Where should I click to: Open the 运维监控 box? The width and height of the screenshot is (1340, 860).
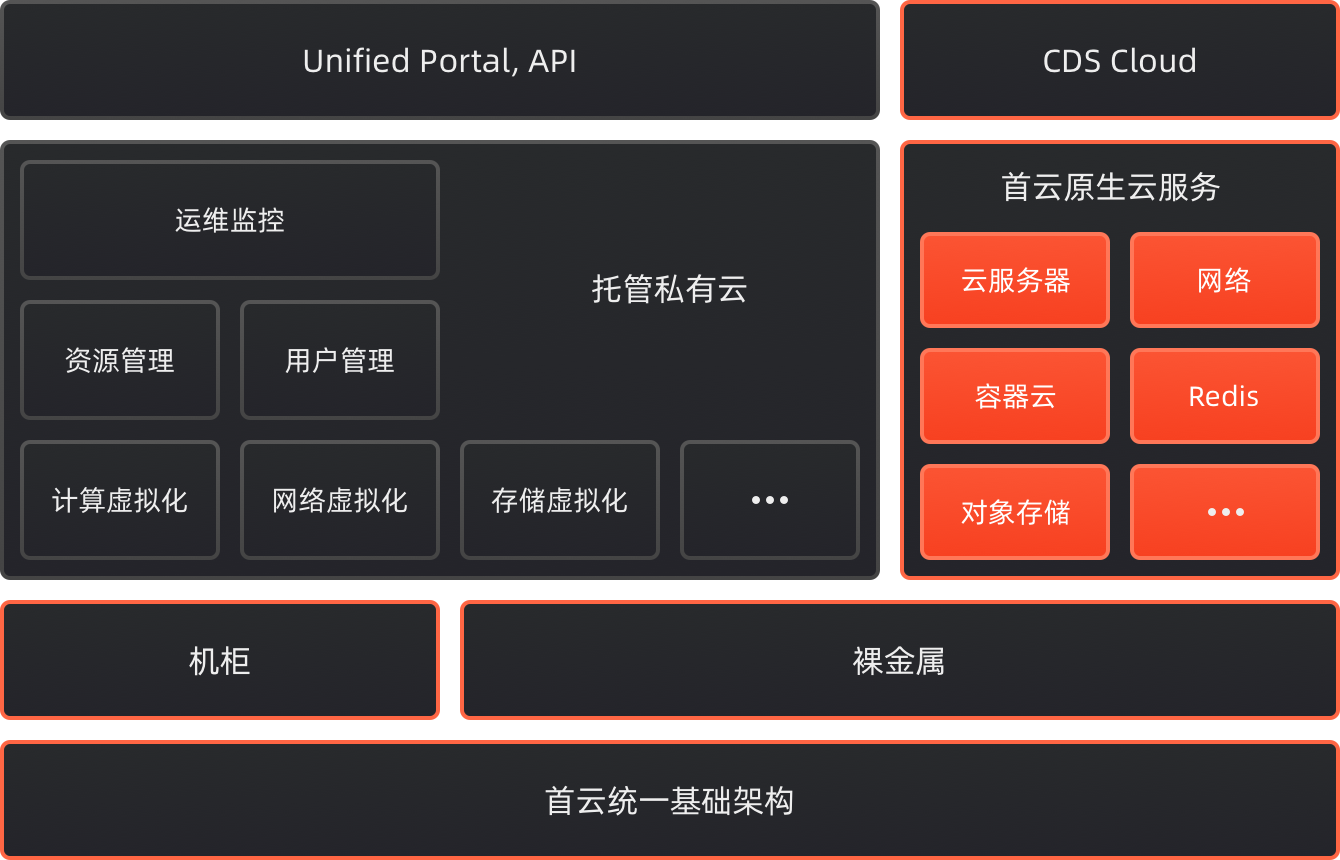tap(230, 220)
